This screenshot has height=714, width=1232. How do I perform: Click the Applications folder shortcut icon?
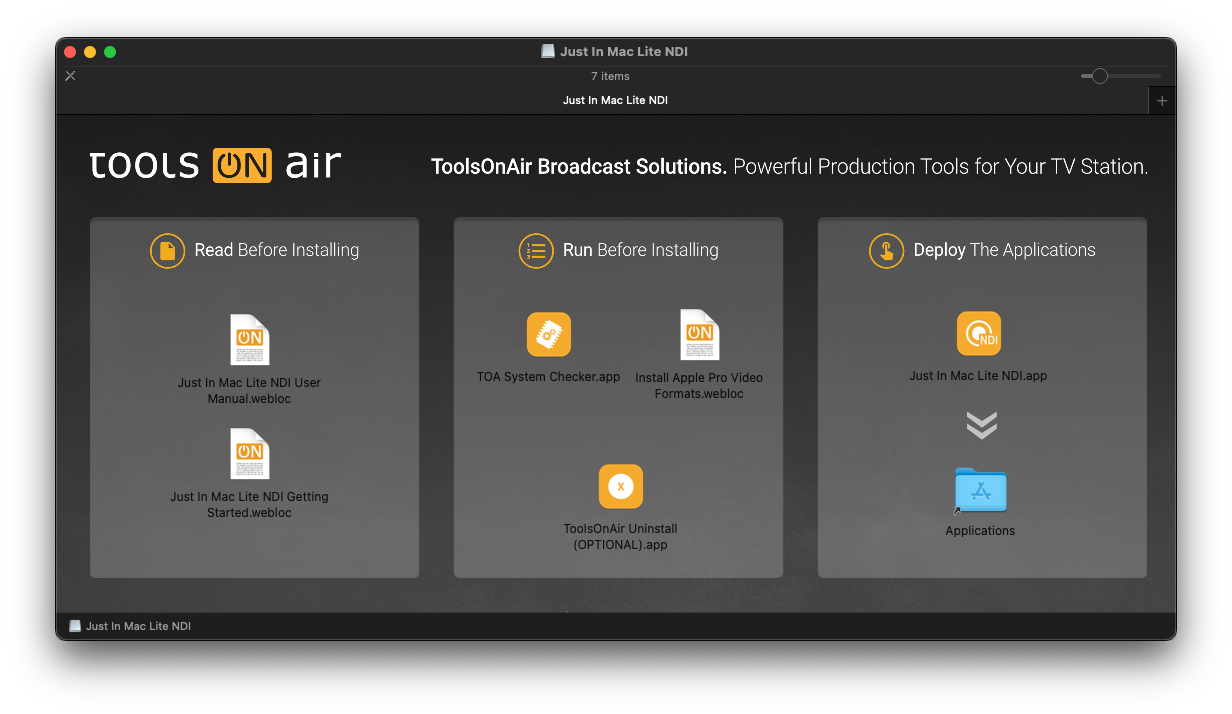[980, 491]
